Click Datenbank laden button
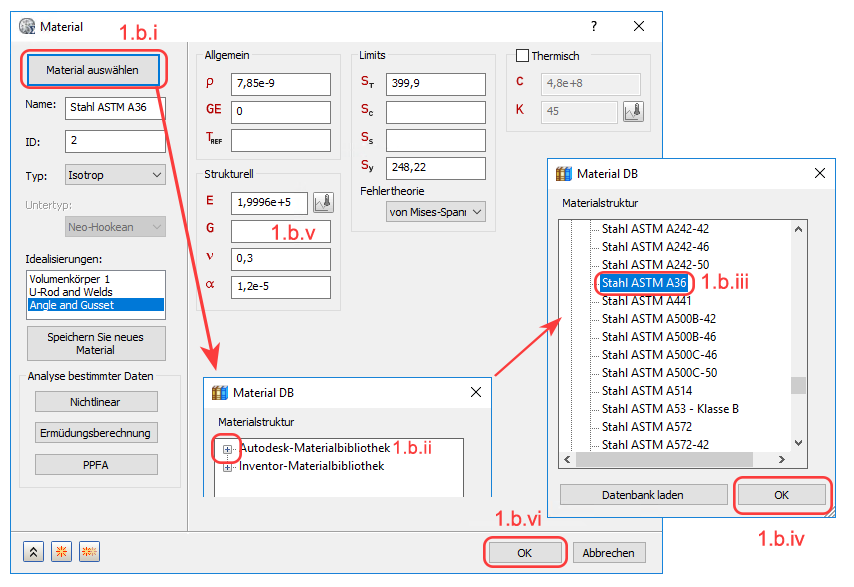Image resolution: width=854 pixels, height=587 pixels. click(643, 495)
